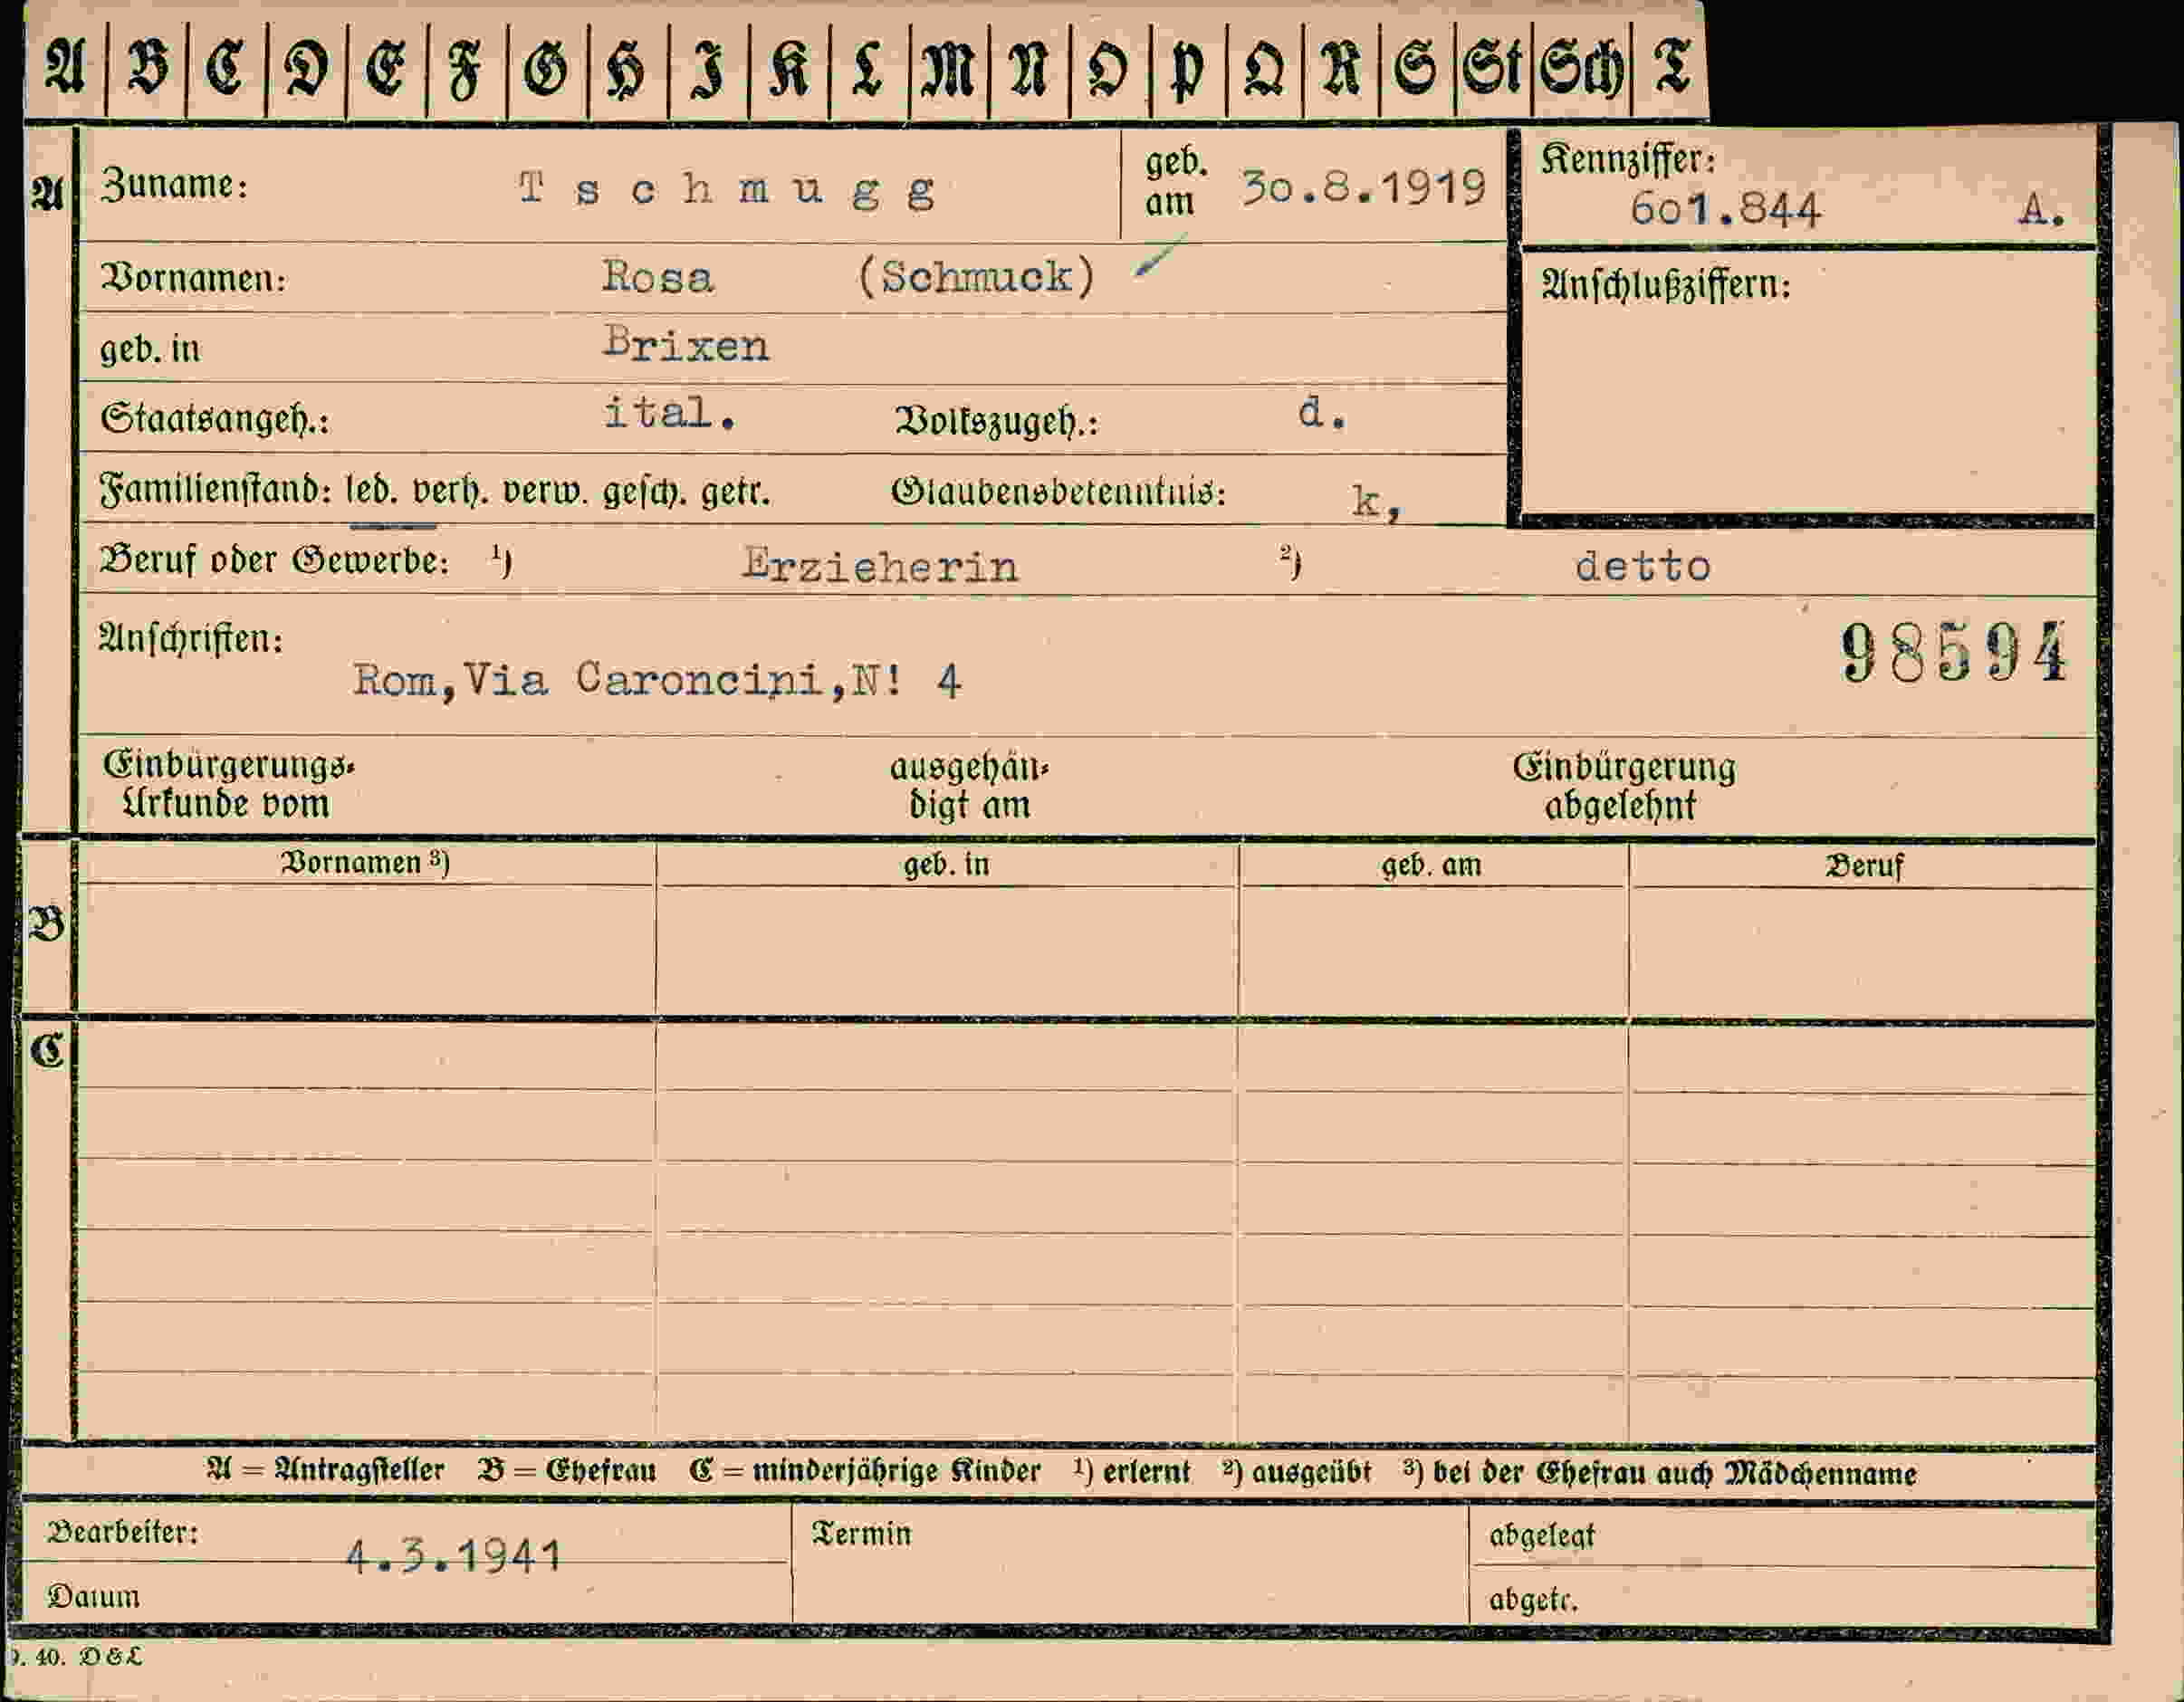Click the Beruf oder Gewerbe label
This screenshot has height=1702, width=2184.
(274, 560)
